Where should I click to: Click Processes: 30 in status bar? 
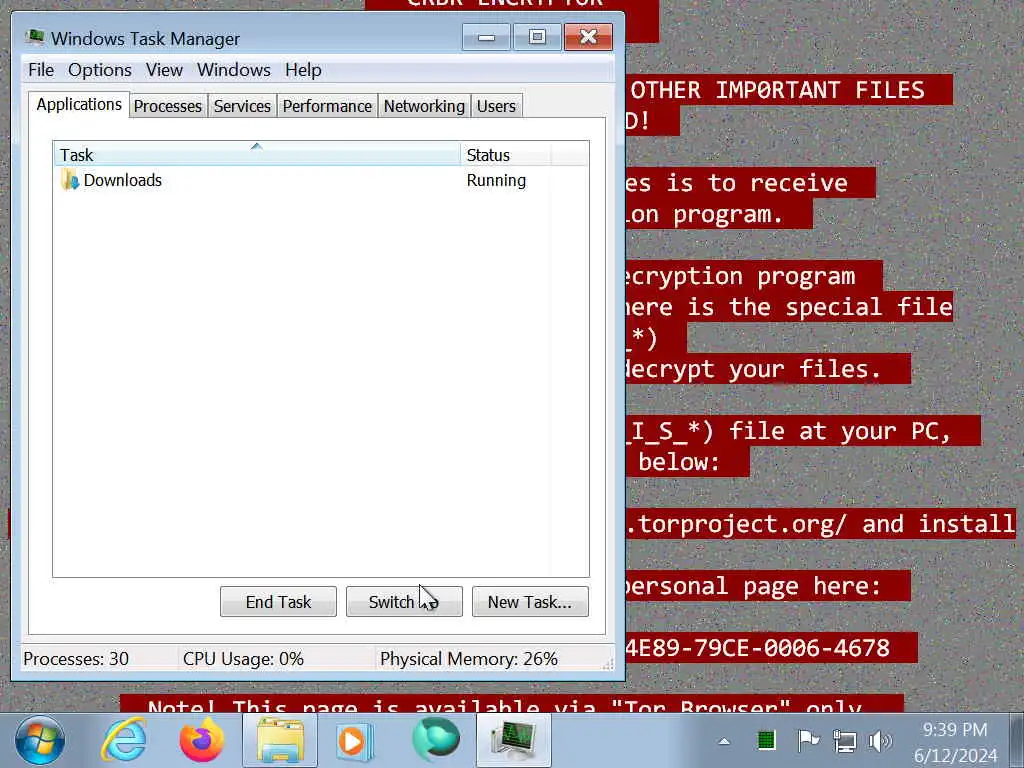click(x=76, y=658)
